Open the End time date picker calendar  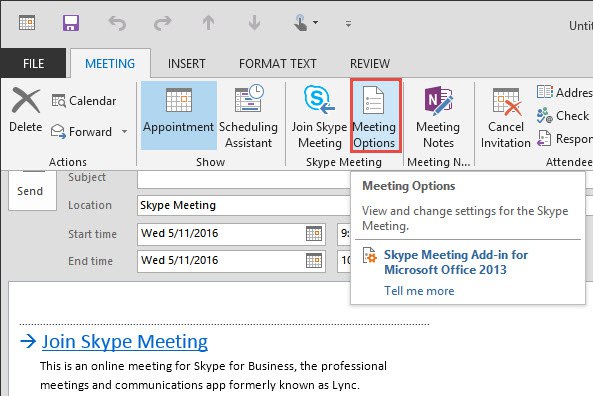(314, 261)
